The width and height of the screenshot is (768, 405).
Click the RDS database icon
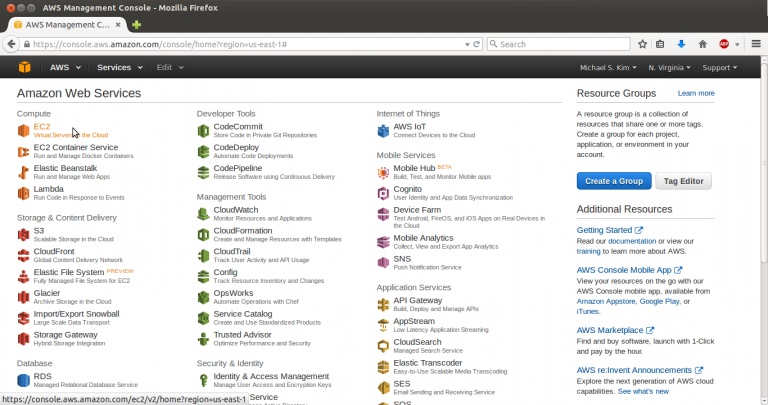[x=24, y=381]
